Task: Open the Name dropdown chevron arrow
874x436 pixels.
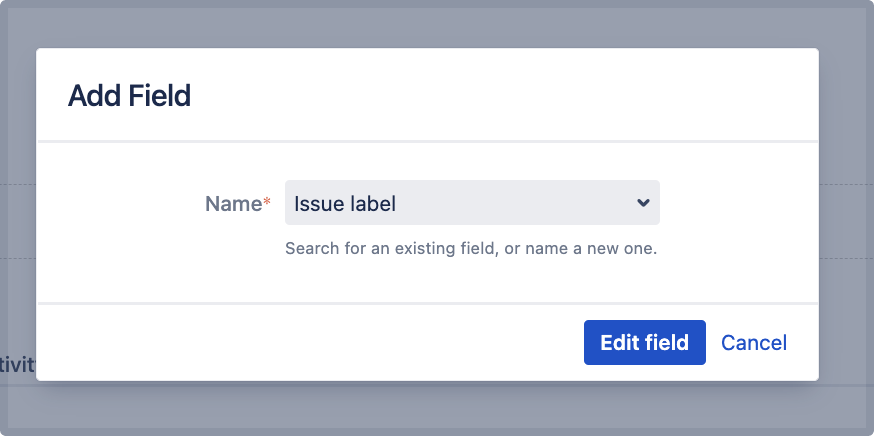Action: click(643, 203)
